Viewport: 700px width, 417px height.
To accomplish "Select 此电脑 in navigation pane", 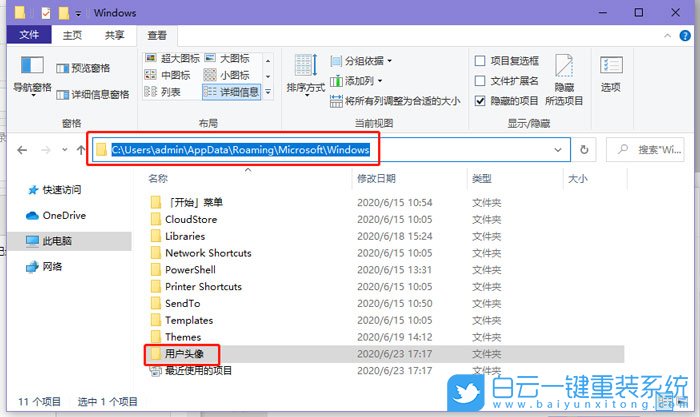I will (x=70, y=241).
